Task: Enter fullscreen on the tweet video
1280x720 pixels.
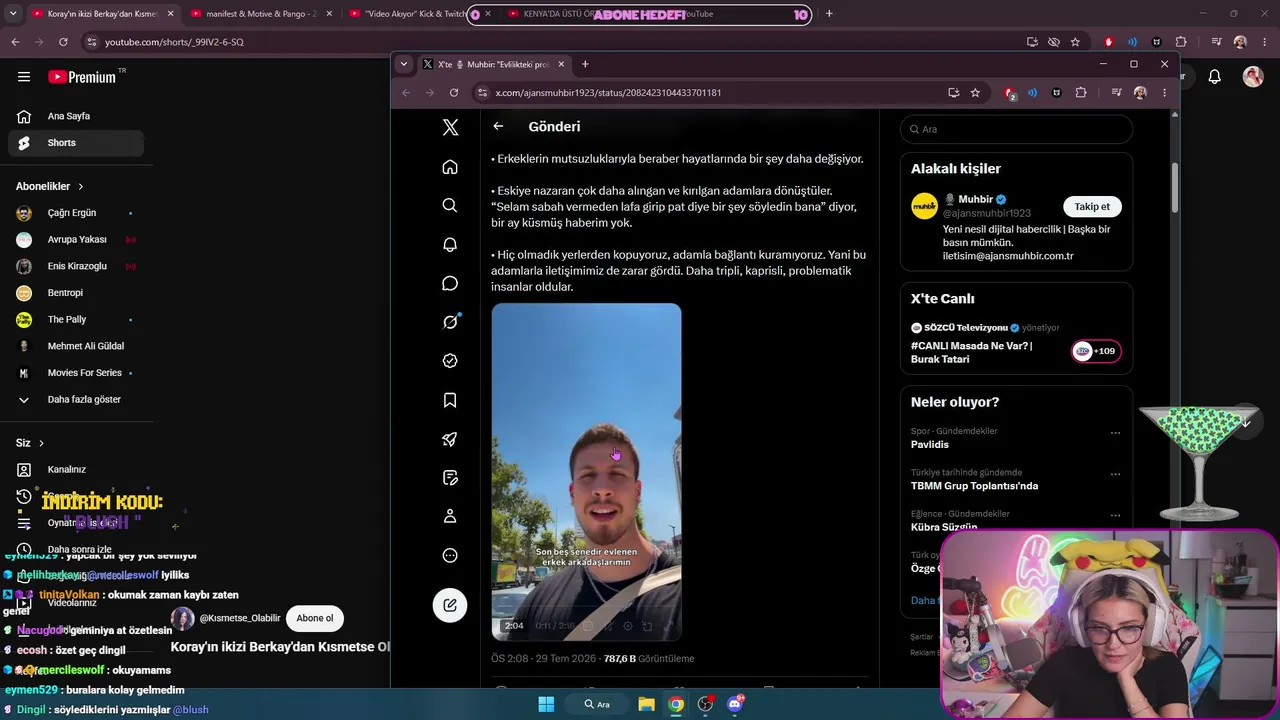Action: coord(666,626)
